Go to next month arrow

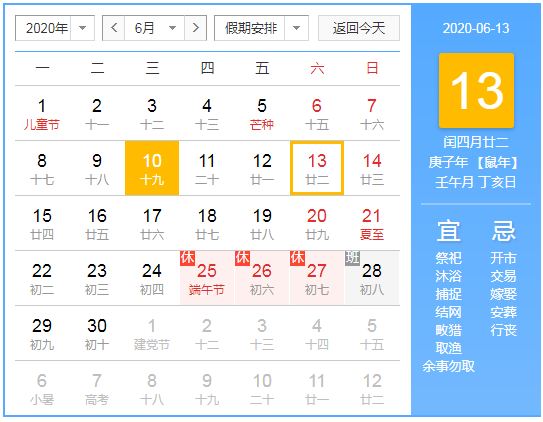pyautogui.click(x=196, y=28)
